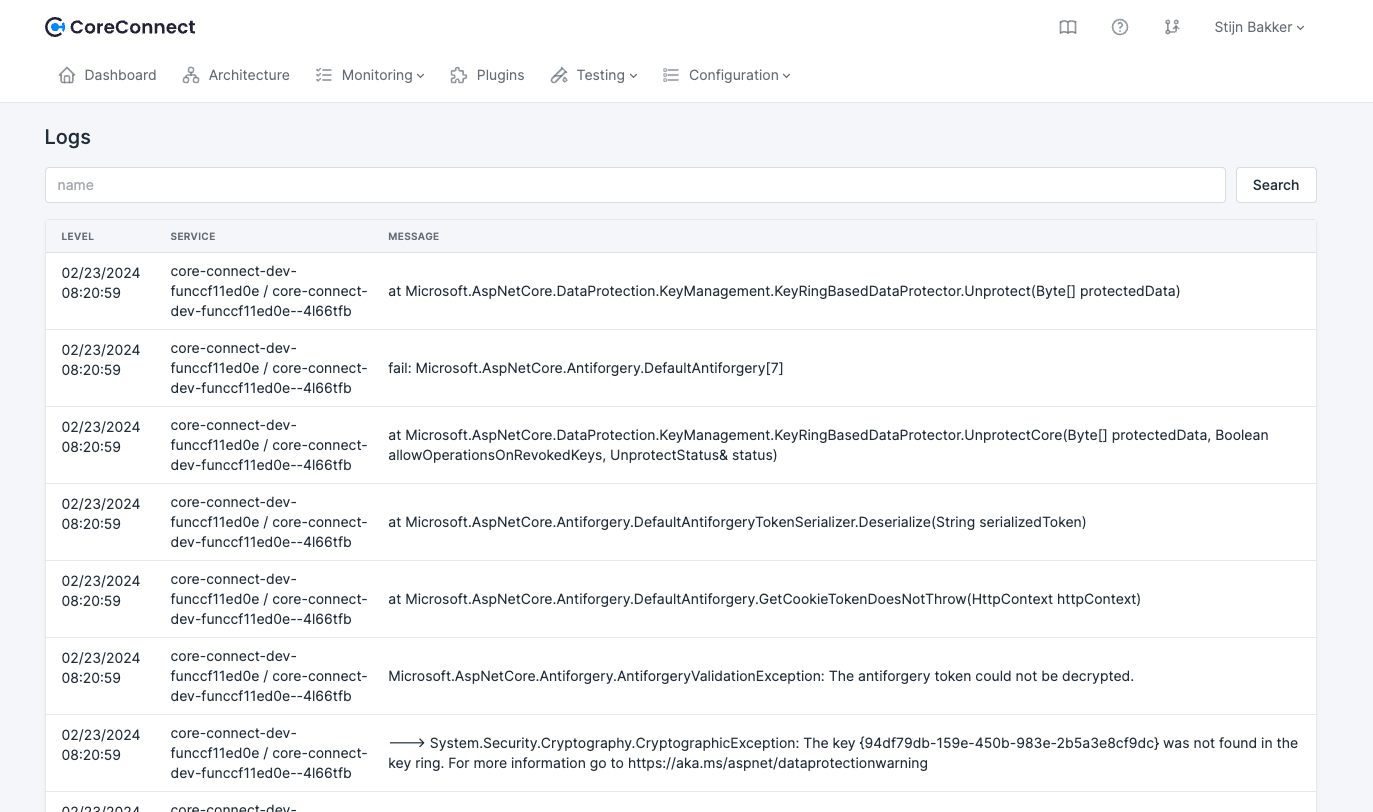Open the Plugins page
This screenshot has width=1373, height=812.
click(x=500, y=75)
